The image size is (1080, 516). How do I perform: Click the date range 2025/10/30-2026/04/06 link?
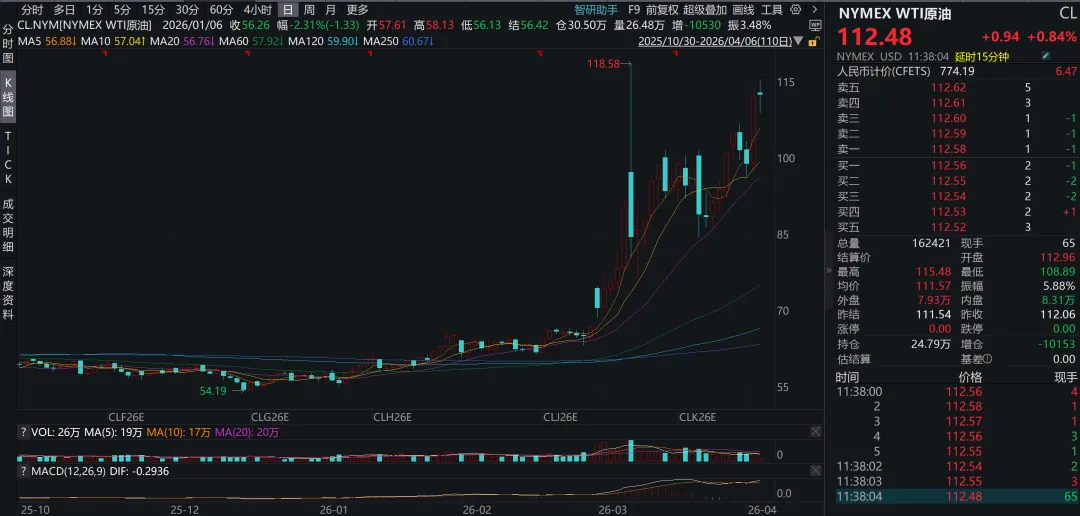(x=717, y=42)
